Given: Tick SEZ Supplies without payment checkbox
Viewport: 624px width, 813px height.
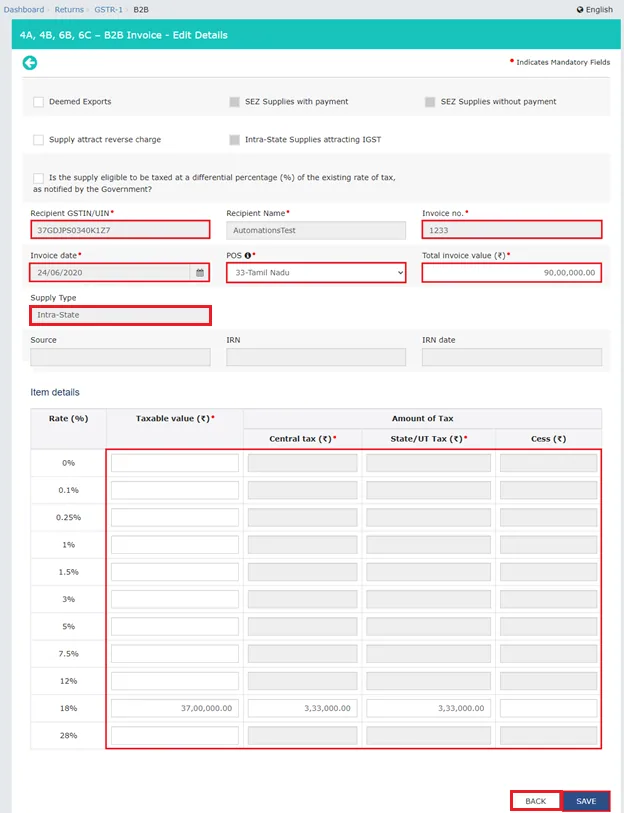Looking at the screenshot, I should 430,102.
